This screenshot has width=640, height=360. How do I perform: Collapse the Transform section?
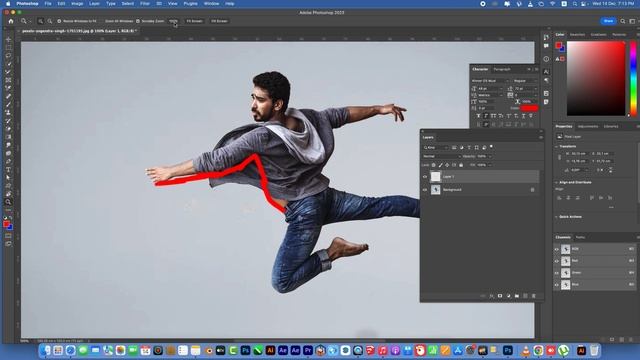coord(557,146)
